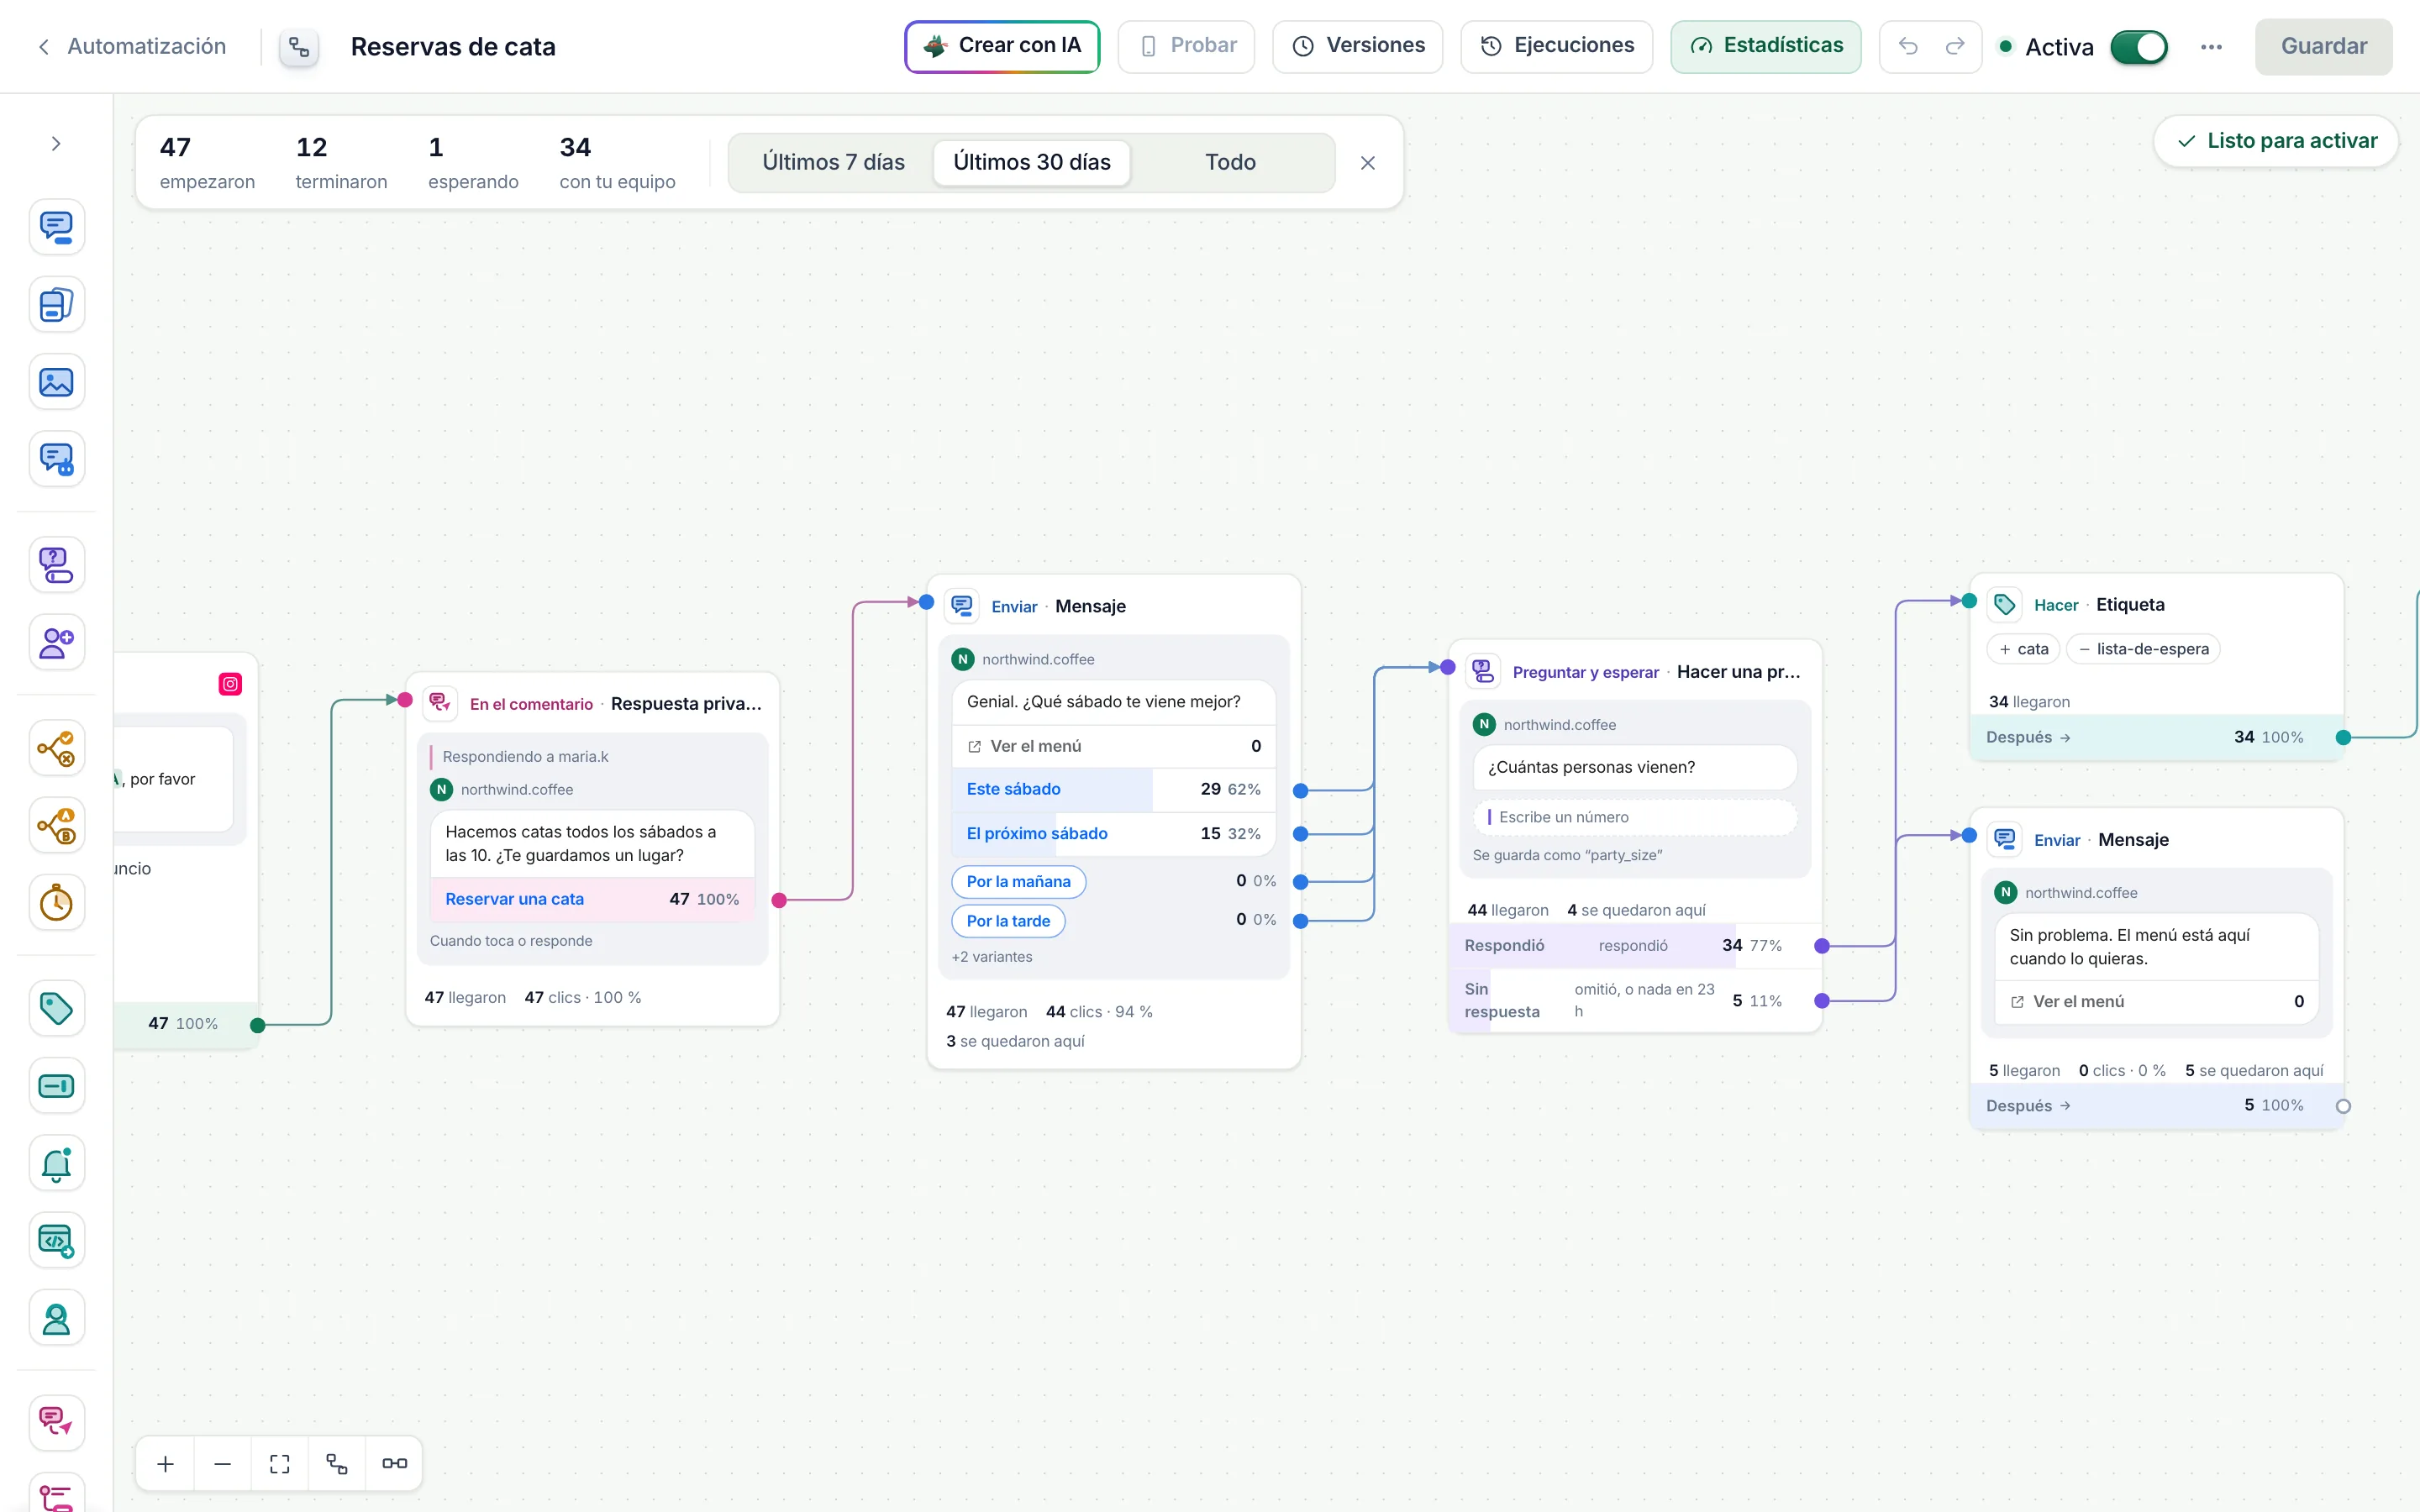Image resolution: width=2420 pixels, height=1512 pixels.
Task: Open the more options menu
Action: 2211,47
